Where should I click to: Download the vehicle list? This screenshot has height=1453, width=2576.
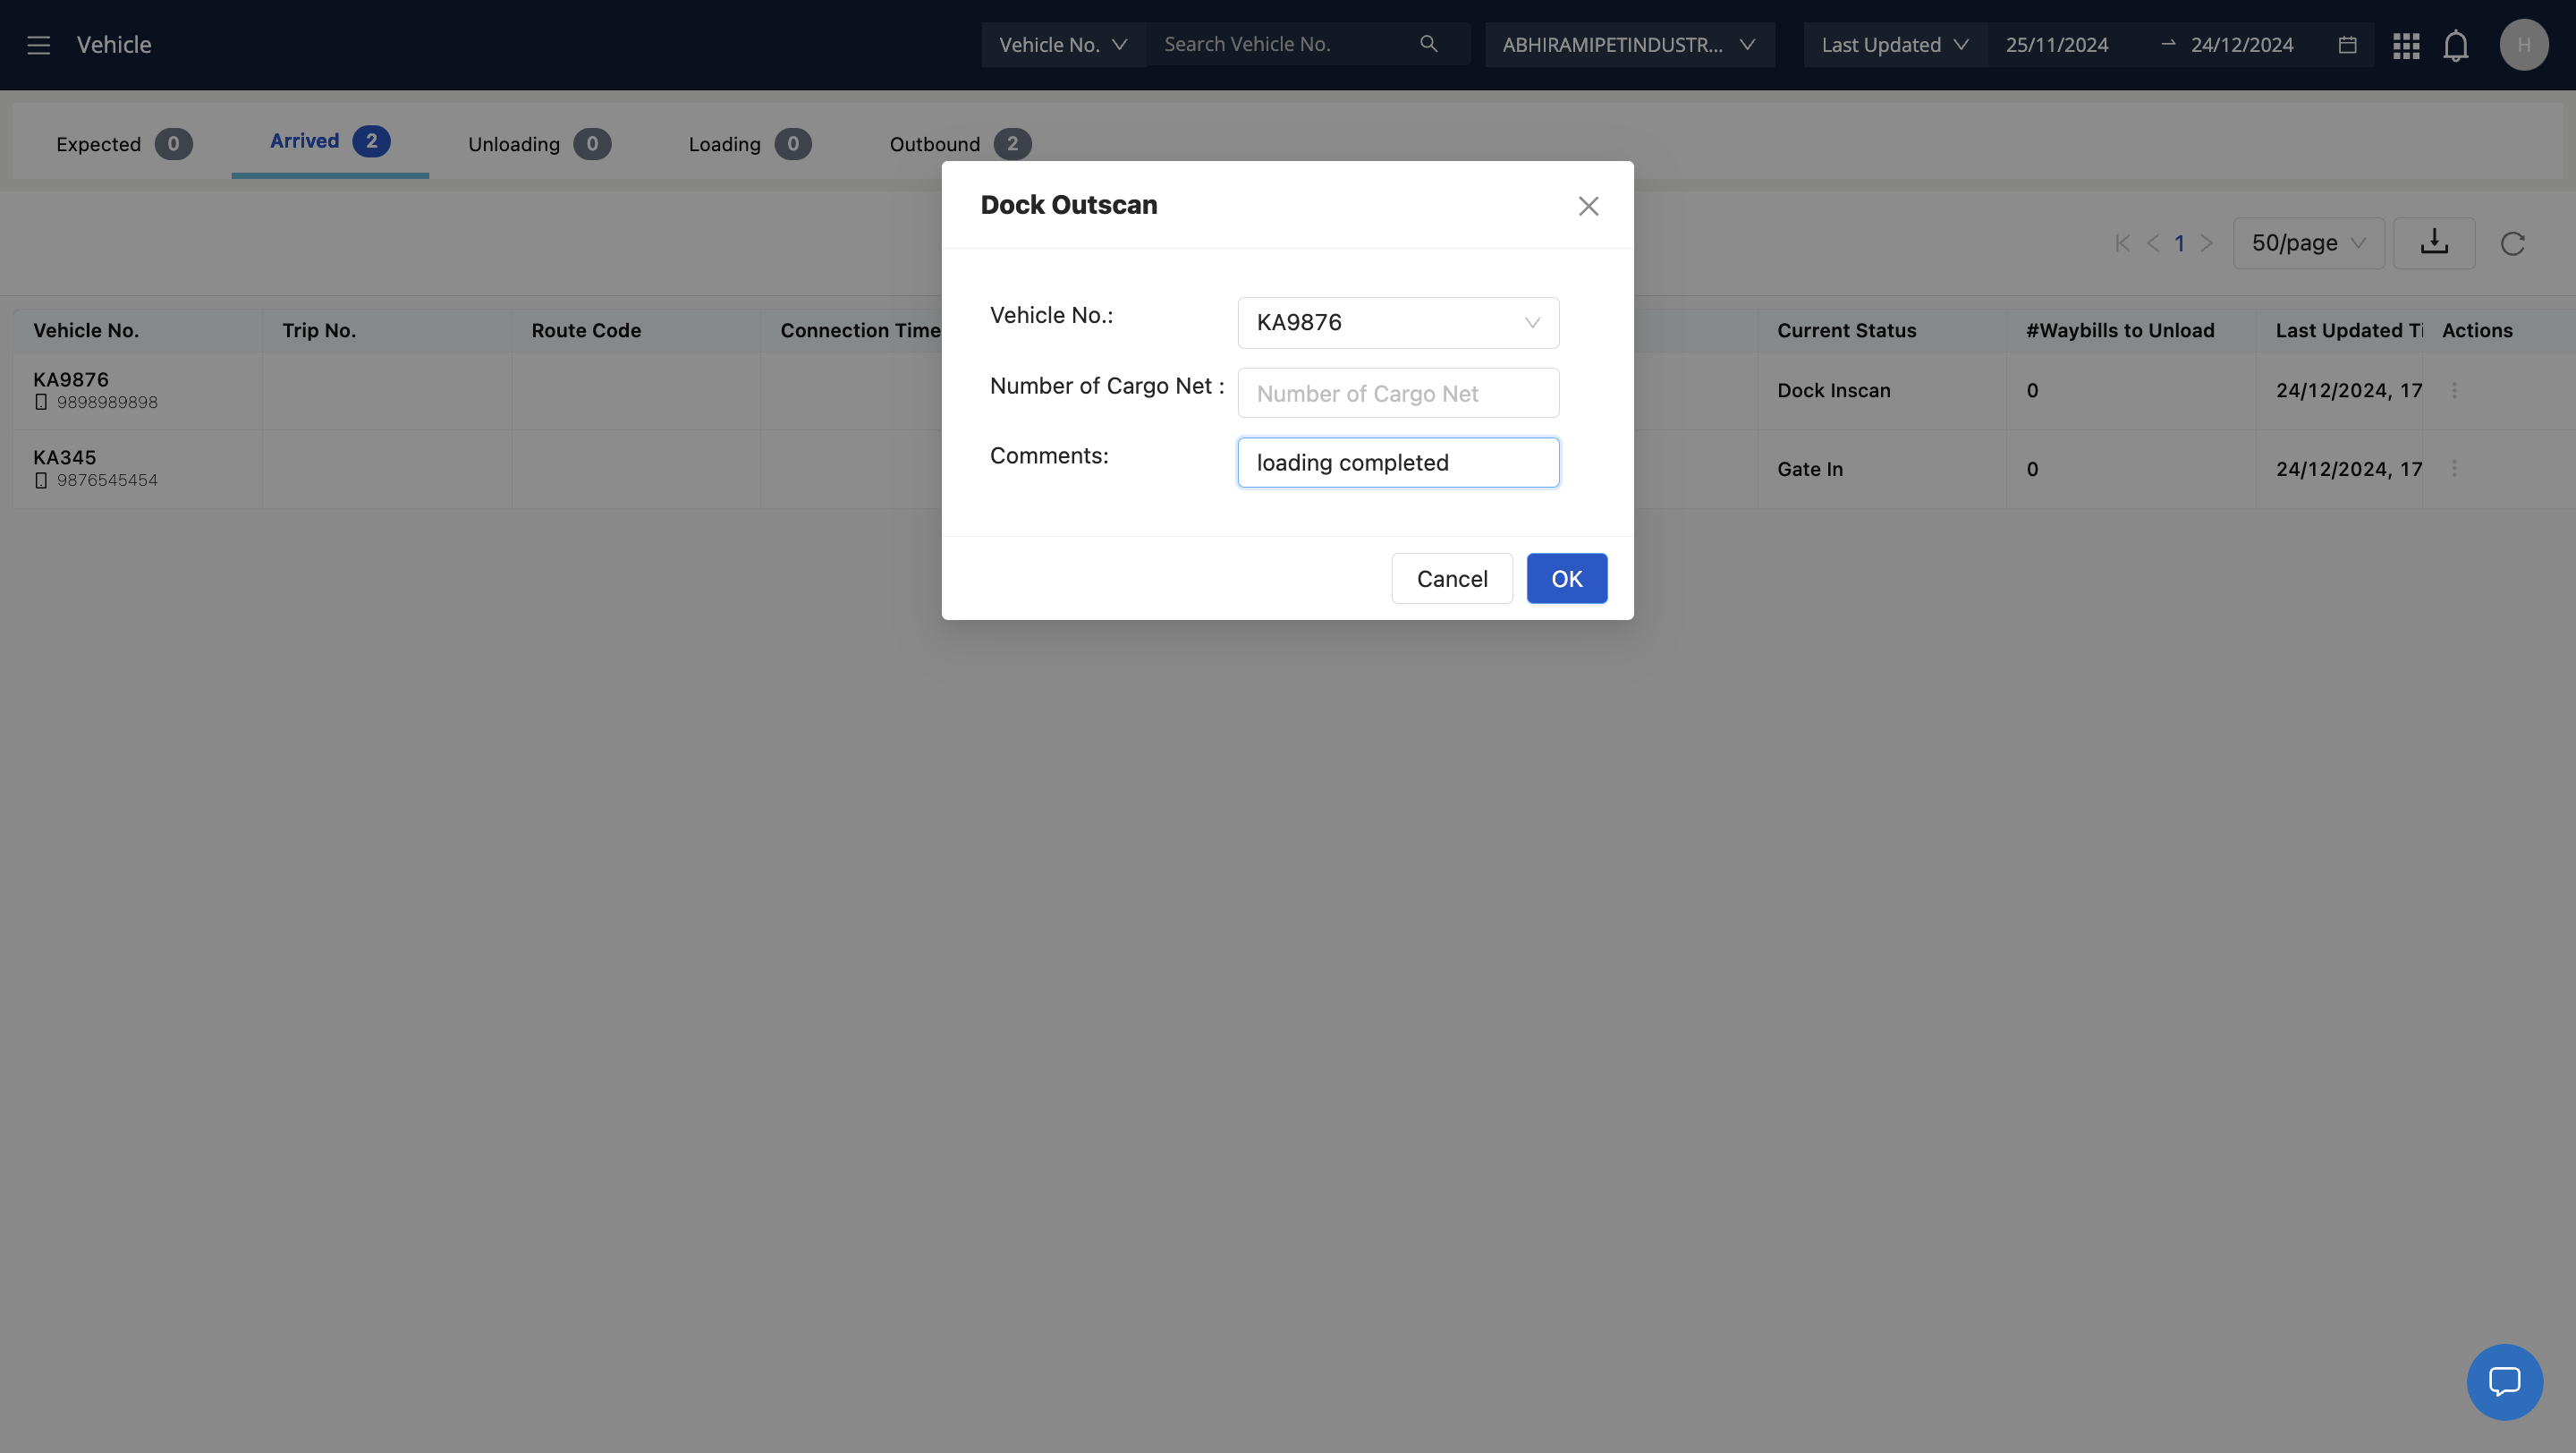2434,243
